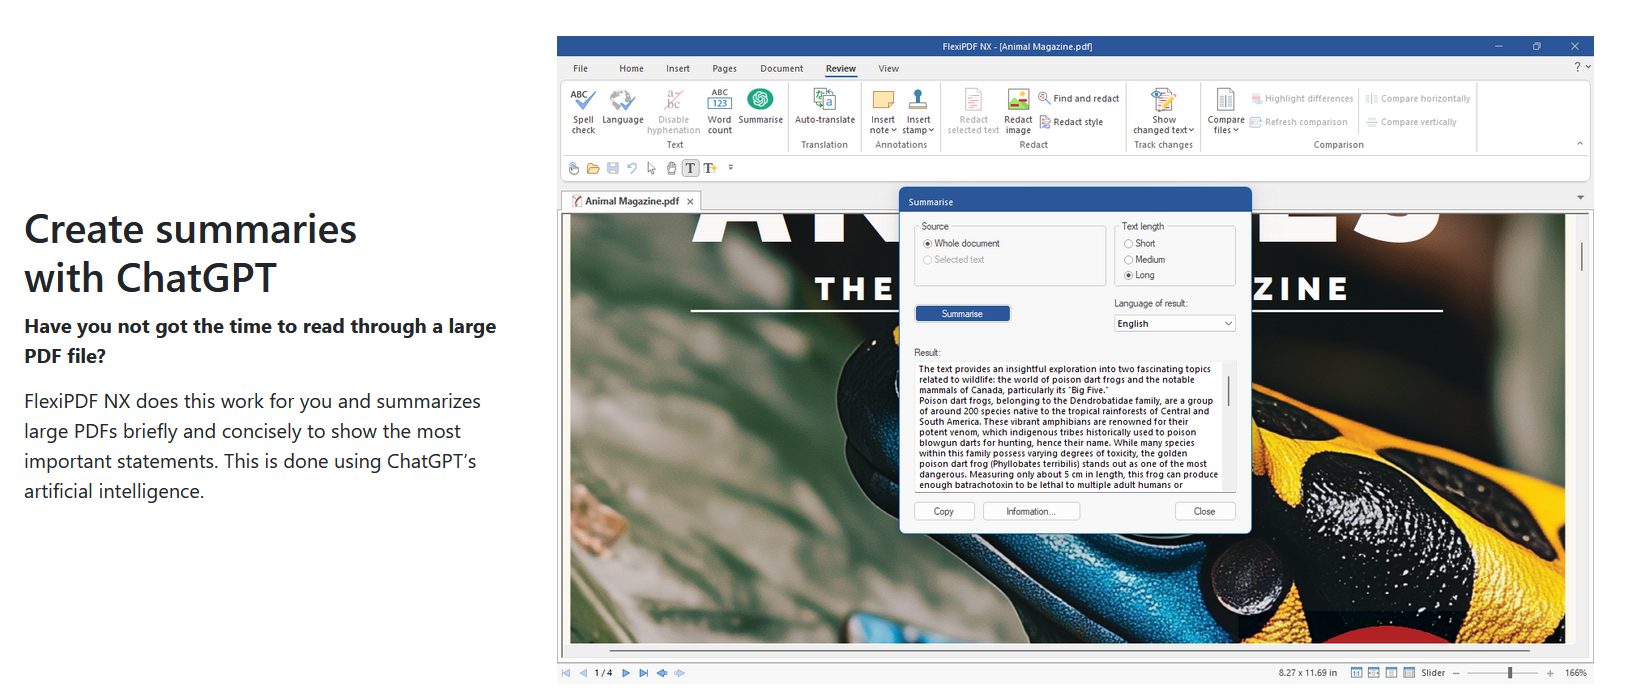Switch to the View ribbon tab
The width and height of the screenshot is (1630, 693).
[888, 69]
